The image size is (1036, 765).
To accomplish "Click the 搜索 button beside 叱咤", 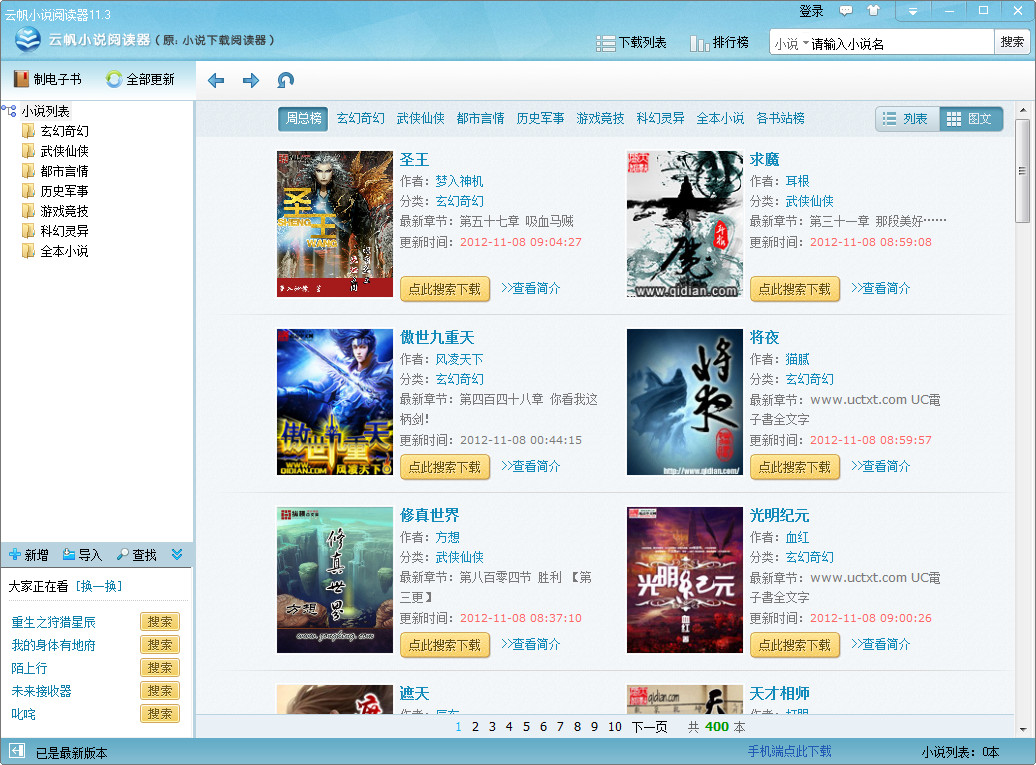I will click(x=160, y=713).
